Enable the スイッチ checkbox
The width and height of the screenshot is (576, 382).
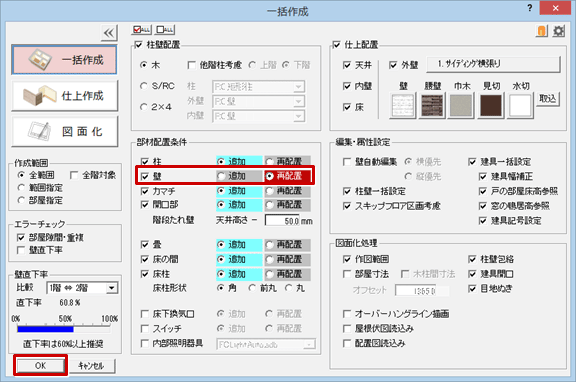point(145,328)
